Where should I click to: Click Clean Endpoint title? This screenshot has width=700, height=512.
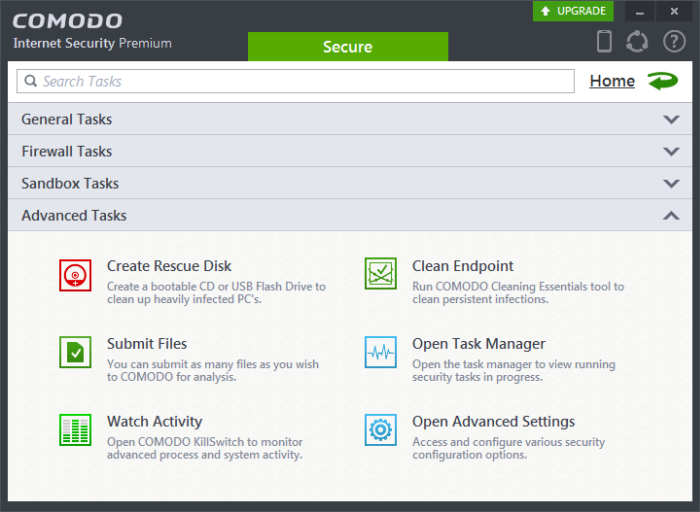click(x=462, y=266)
